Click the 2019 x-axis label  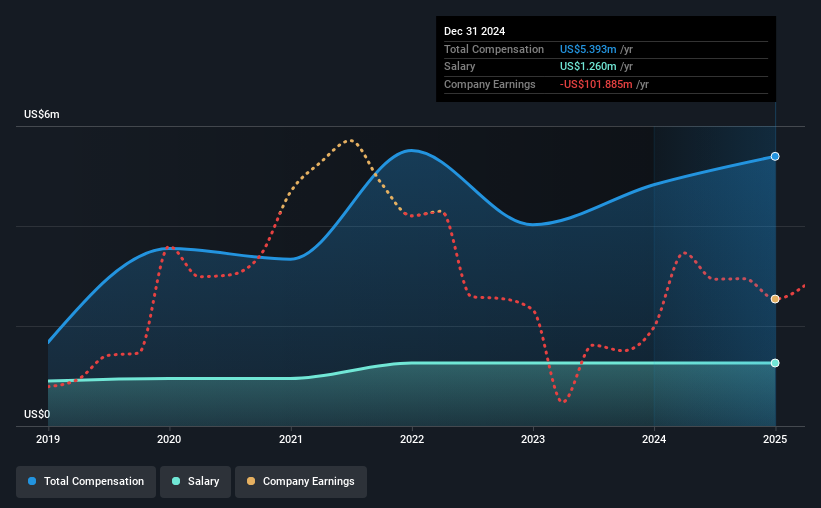pyautogui.click(x=48, y=439)
